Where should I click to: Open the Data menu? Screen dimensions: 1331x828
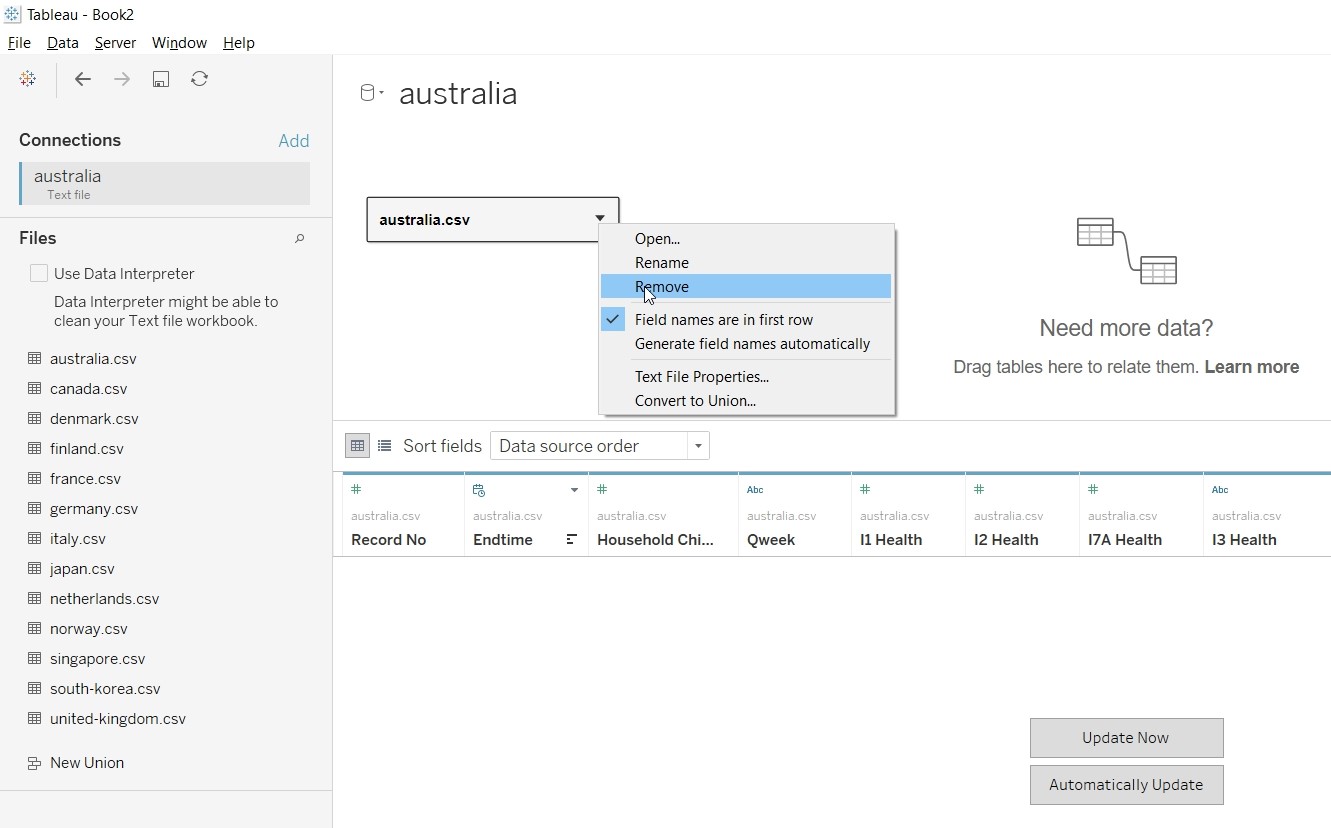coord(62,43)
